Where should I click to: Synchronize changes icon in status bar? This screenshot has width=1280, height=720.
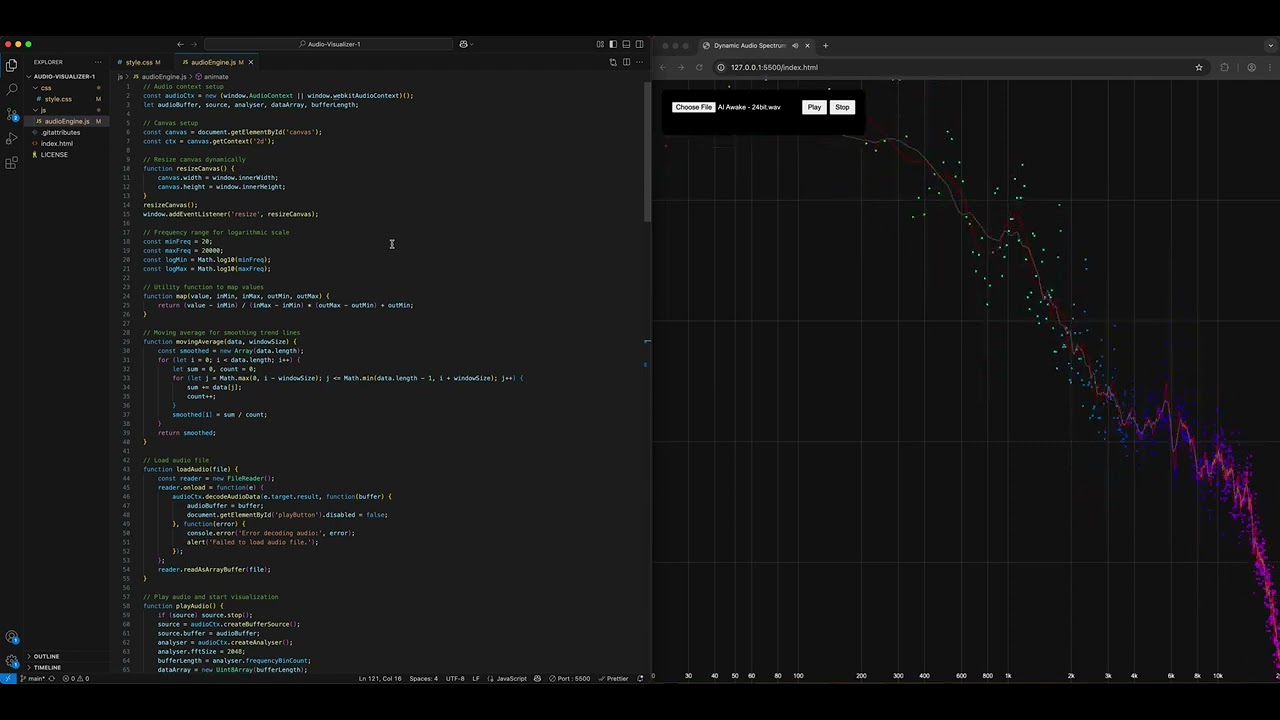click(54, 678)
